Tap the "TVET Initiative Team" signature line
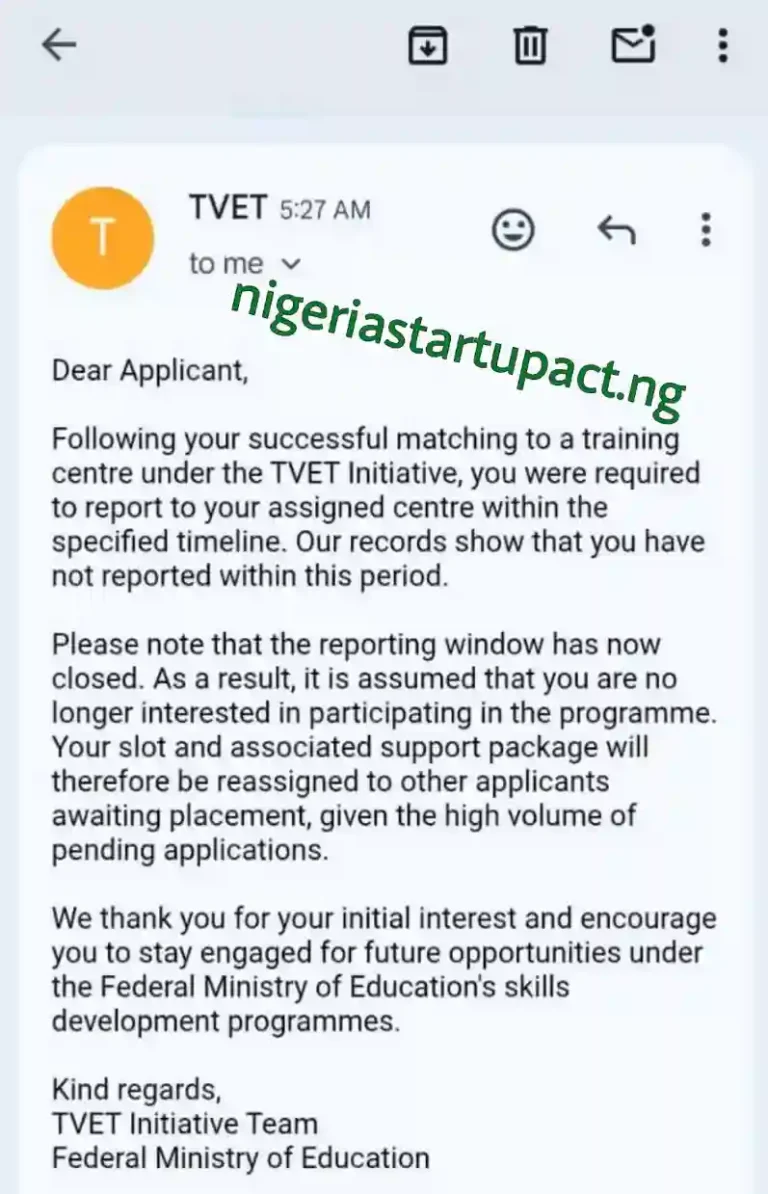Image resolution: width=768 pixels, height=1194 pixels. tap(185, 1123)
